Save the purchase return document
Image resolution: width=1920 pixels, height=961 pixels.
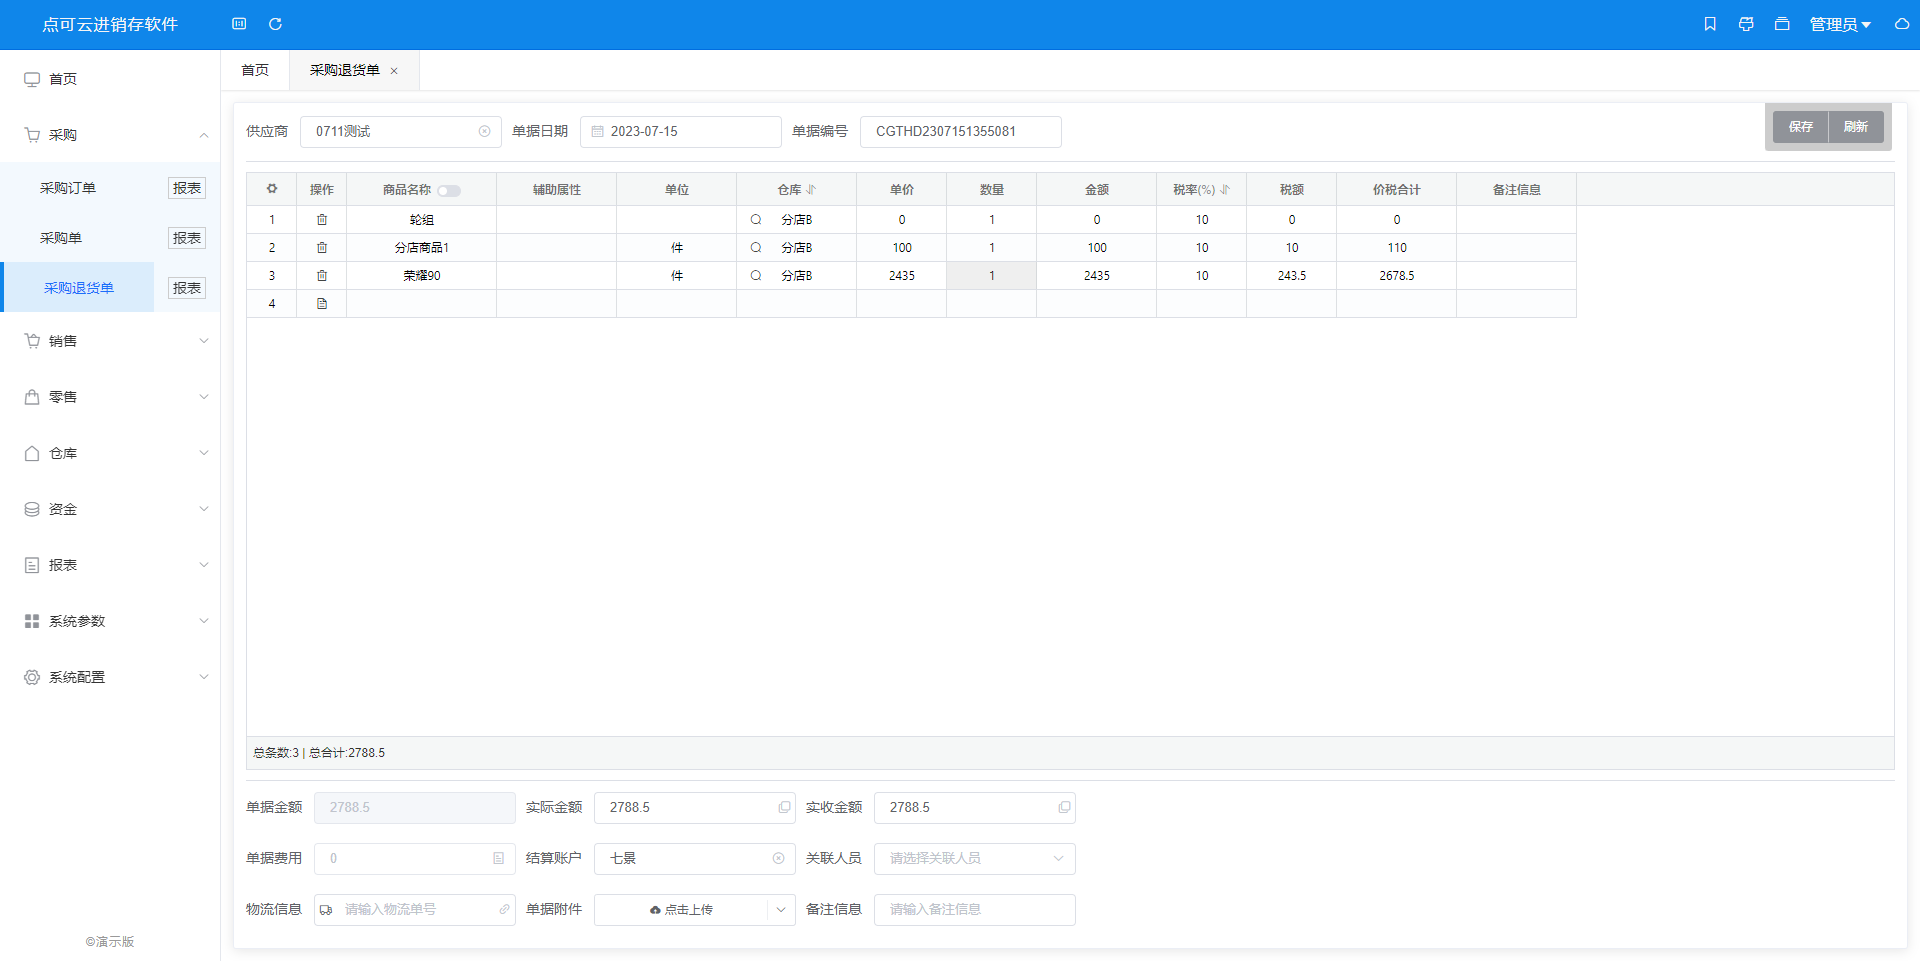pyautogui.click(x=1801, y=127)
